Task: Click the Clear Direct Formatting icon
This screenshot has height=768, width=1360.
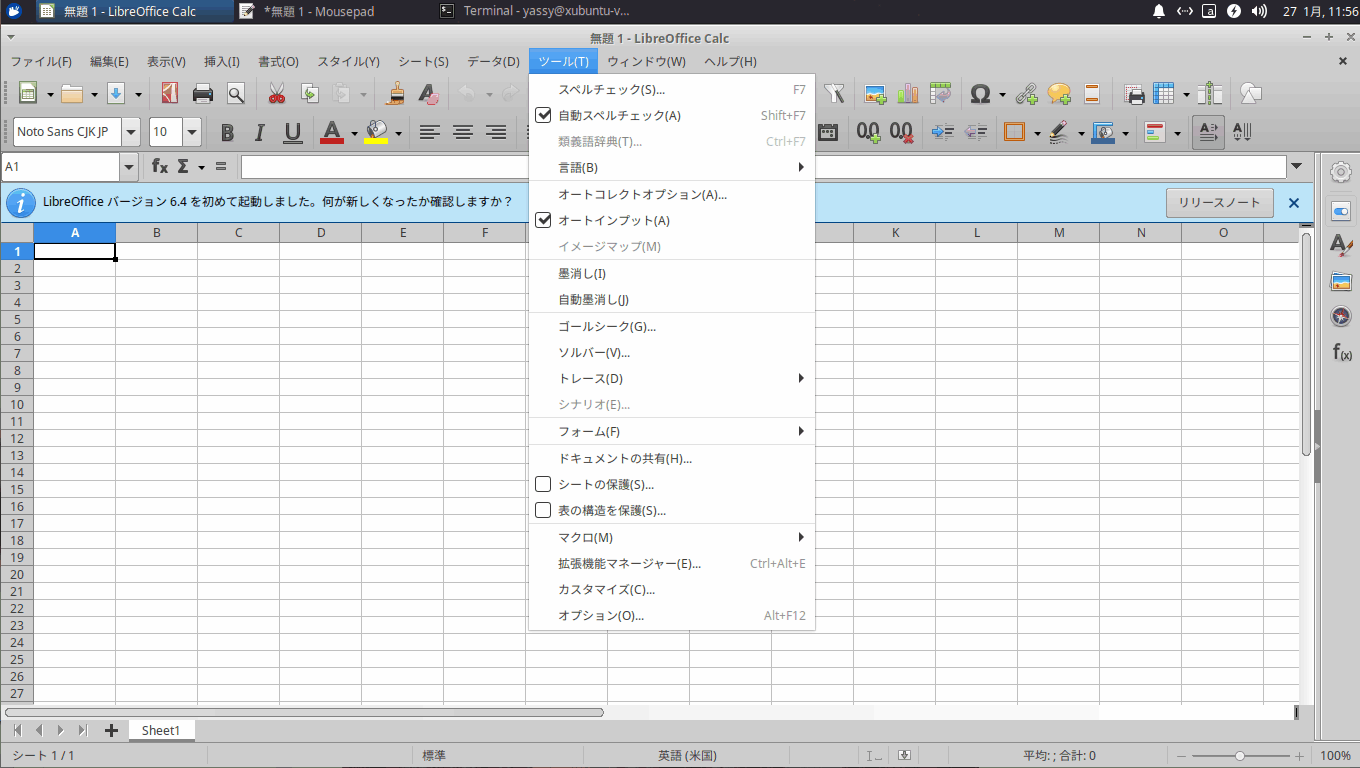Action: pos(428,94)
